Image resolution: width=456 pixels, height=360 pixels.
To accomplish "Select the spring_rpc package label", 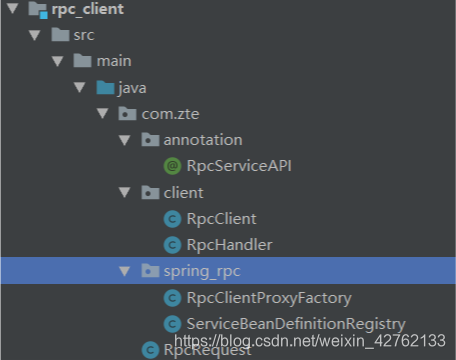I will point(202,271).
